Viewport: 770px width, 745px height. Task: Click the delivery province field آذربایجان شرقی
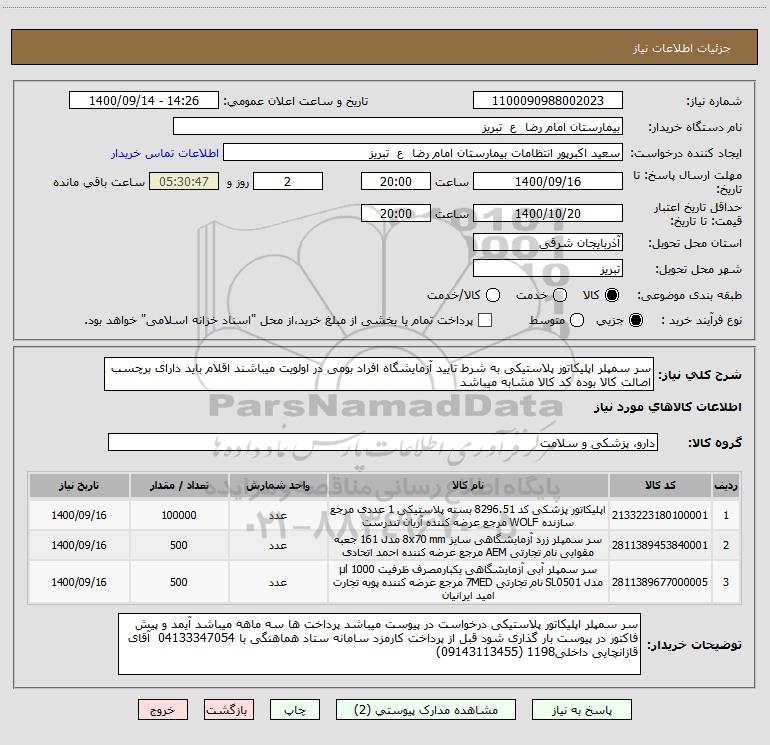[548, 243]
